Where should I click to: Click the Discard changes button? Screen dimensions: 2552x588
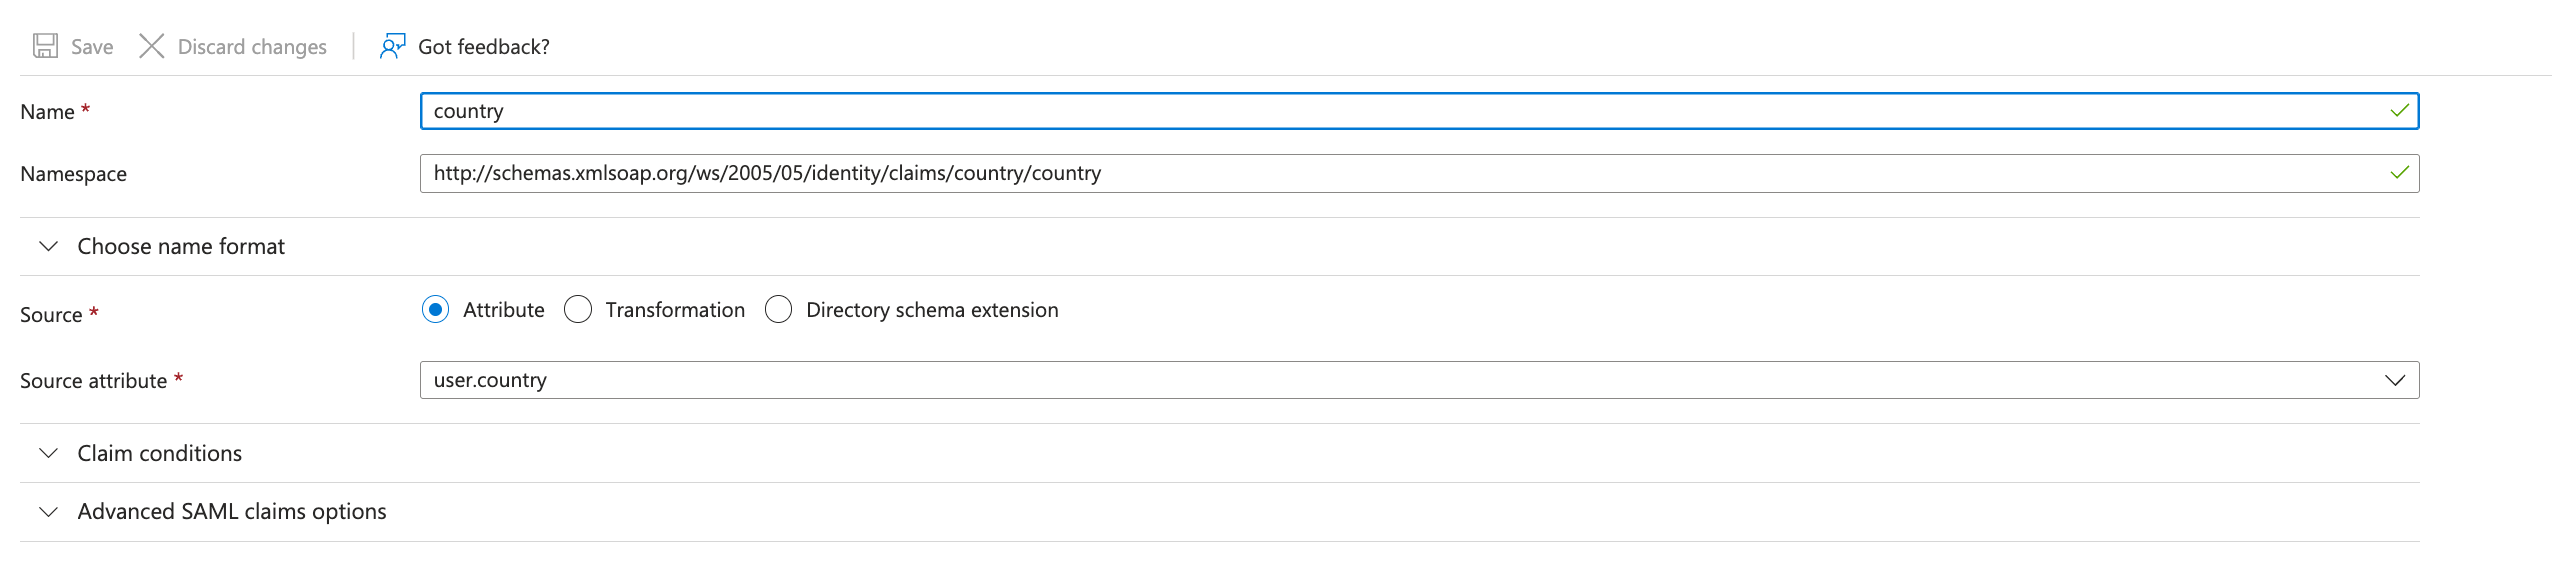(251, 46)
